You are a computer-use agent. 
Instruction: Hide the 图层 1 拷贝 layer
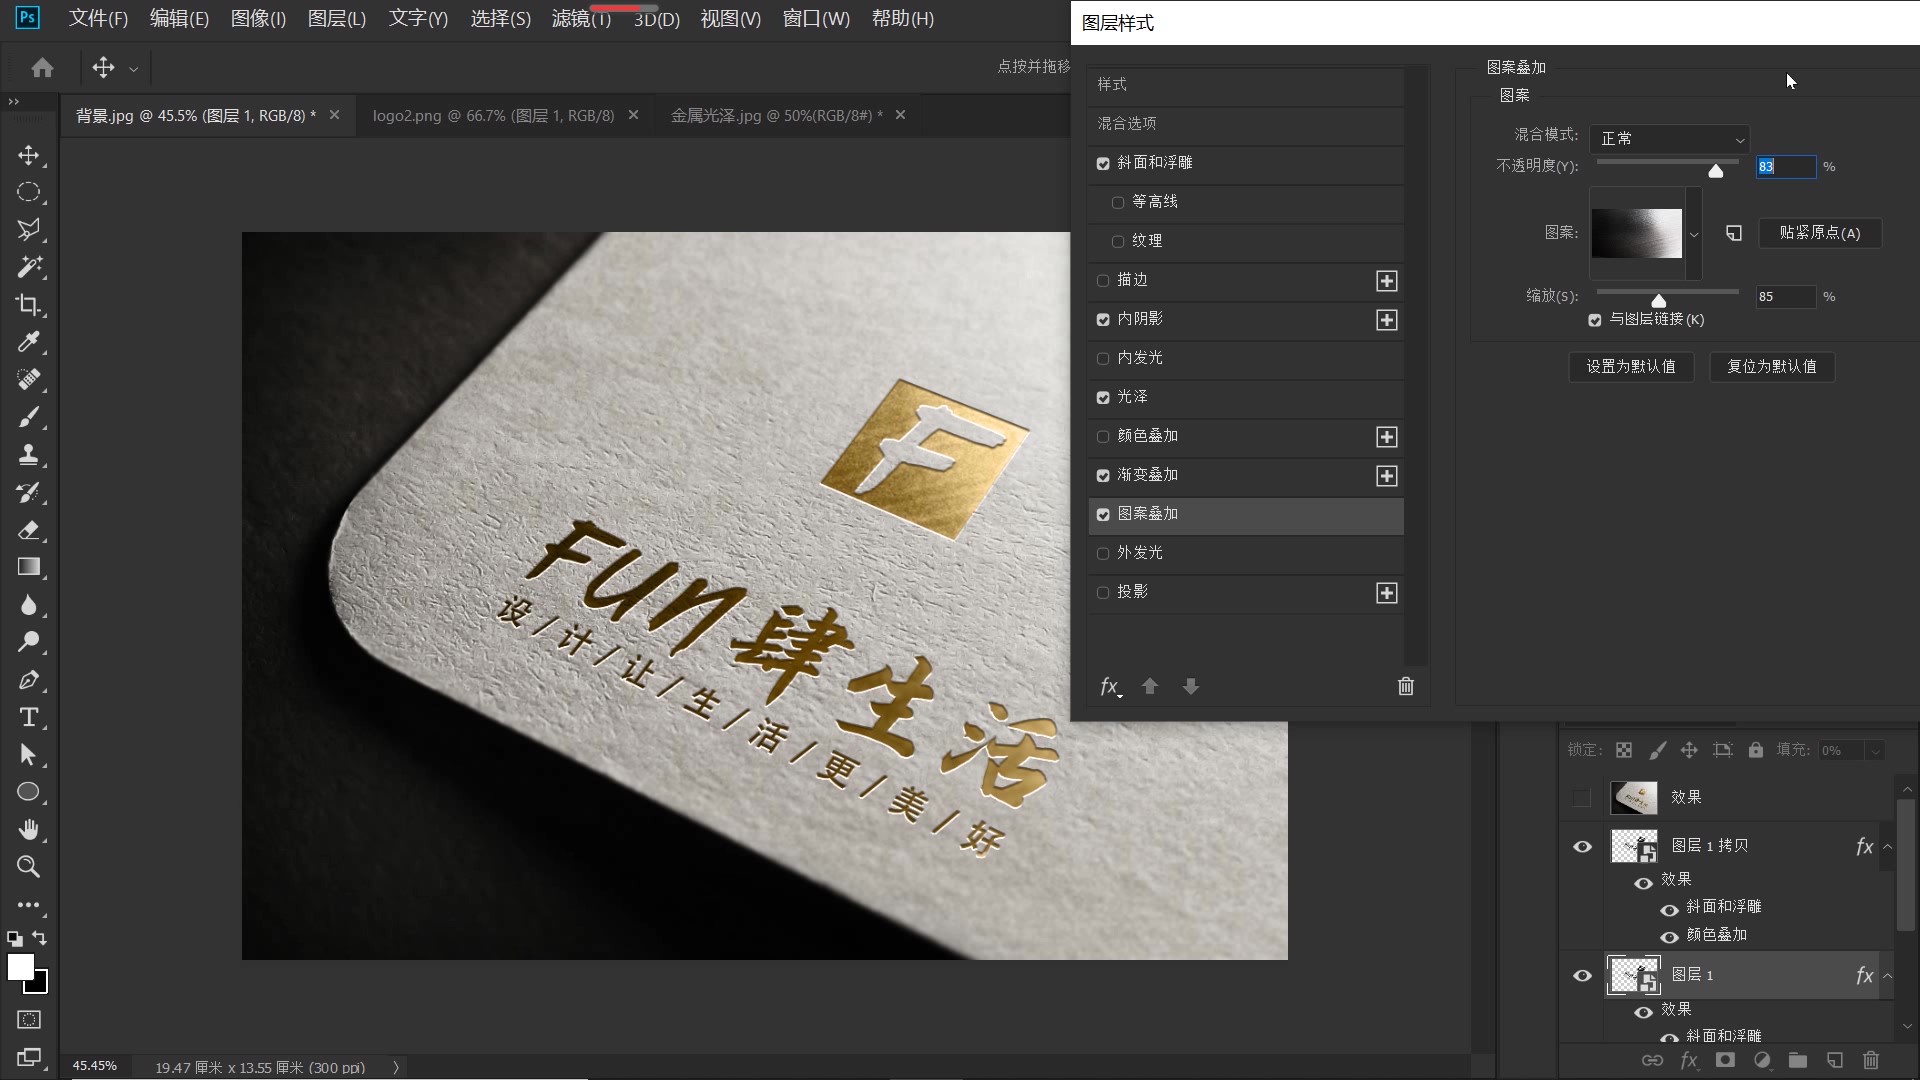click(1582, 846)
